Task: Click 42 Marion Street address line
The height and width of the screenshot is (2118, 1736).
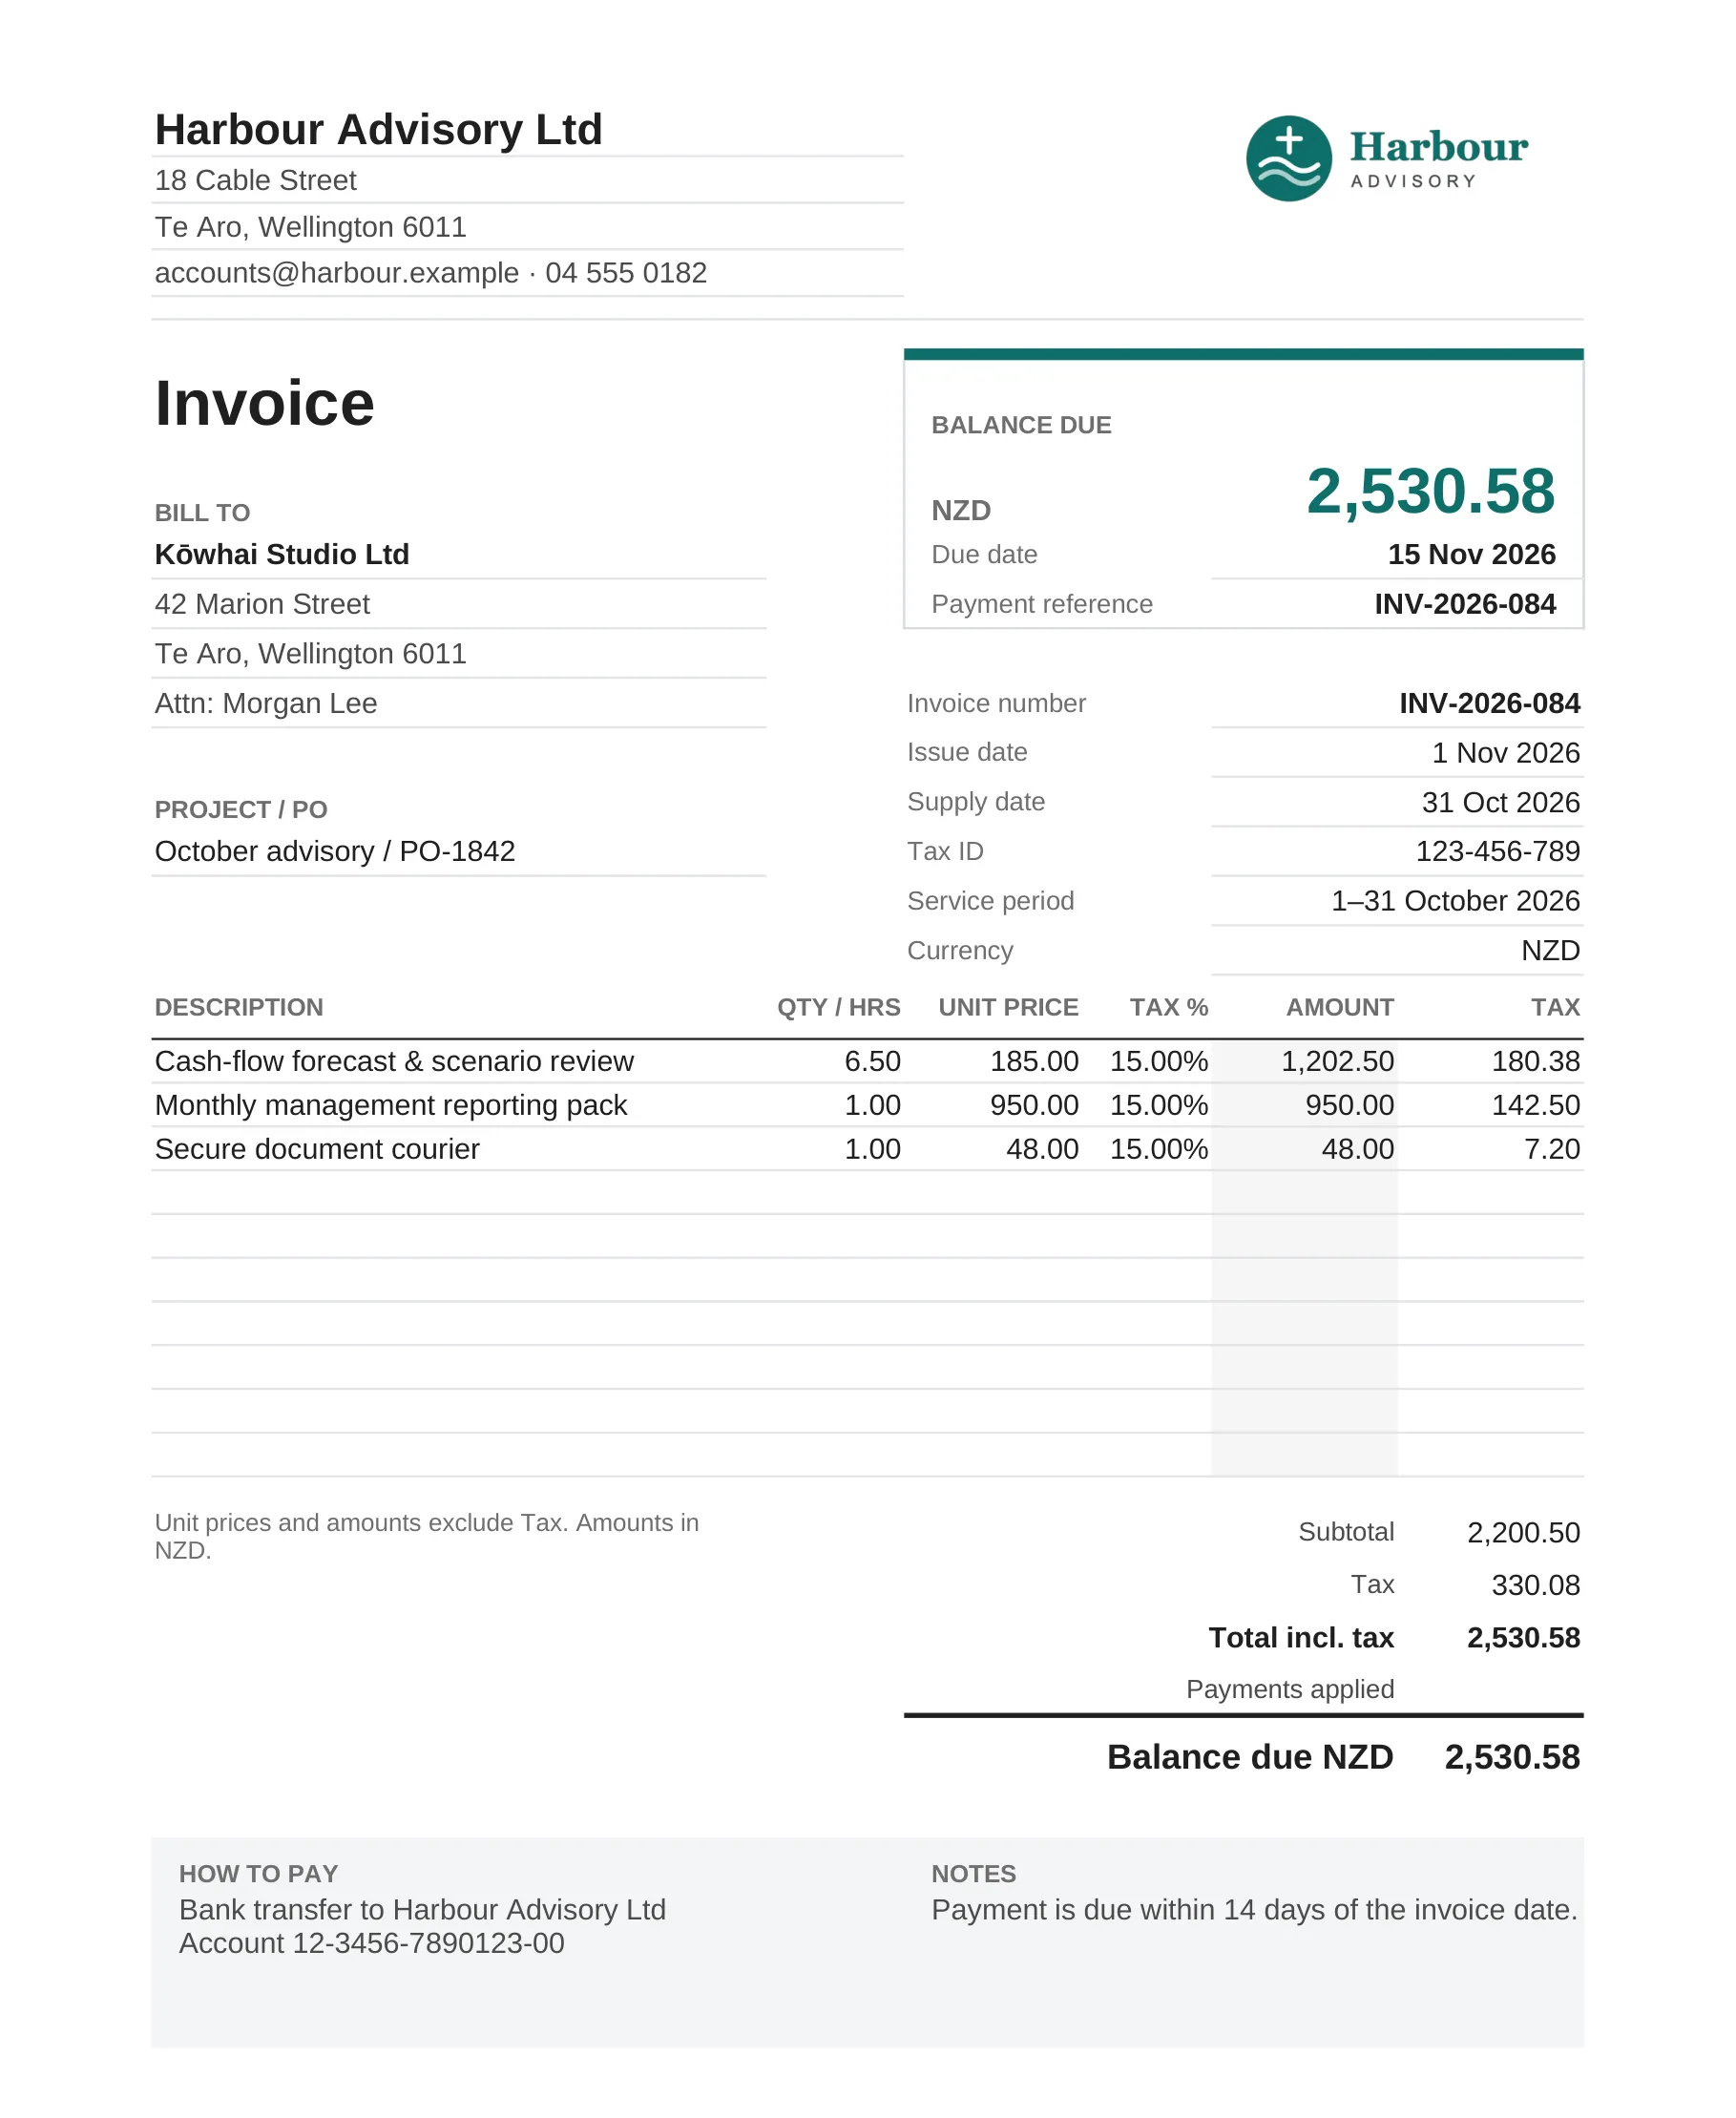Action: tap(262, 604)
